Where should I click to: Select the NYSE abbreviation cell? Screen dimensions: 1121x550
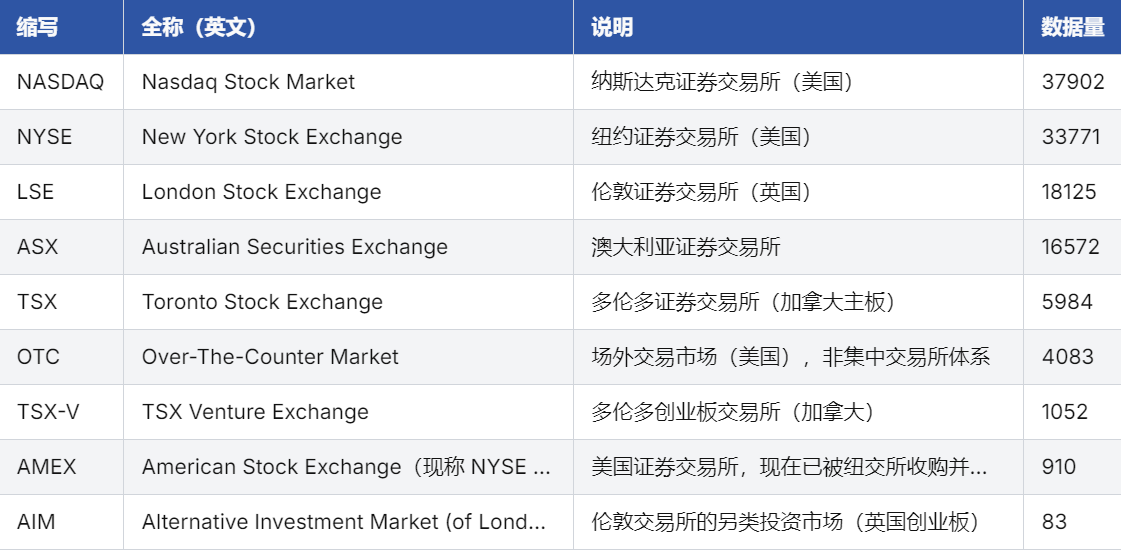coord(45,137)
